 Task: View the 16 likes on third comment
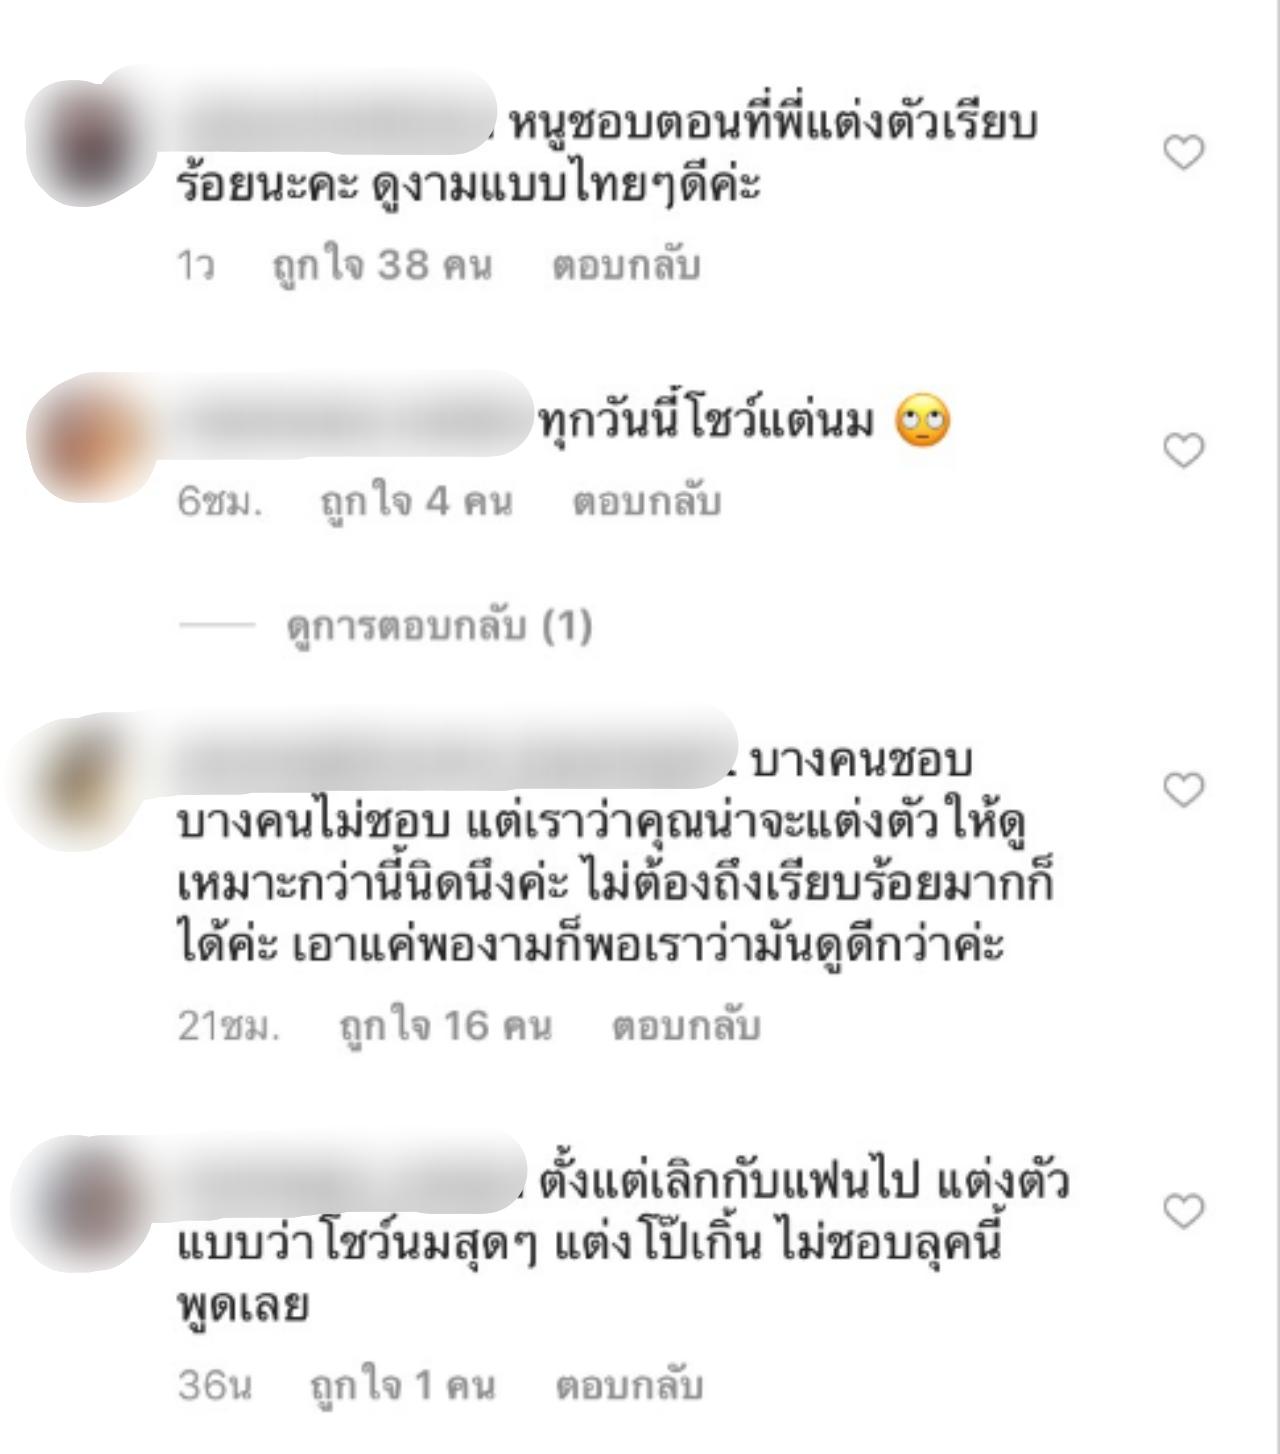[445, 1026]
